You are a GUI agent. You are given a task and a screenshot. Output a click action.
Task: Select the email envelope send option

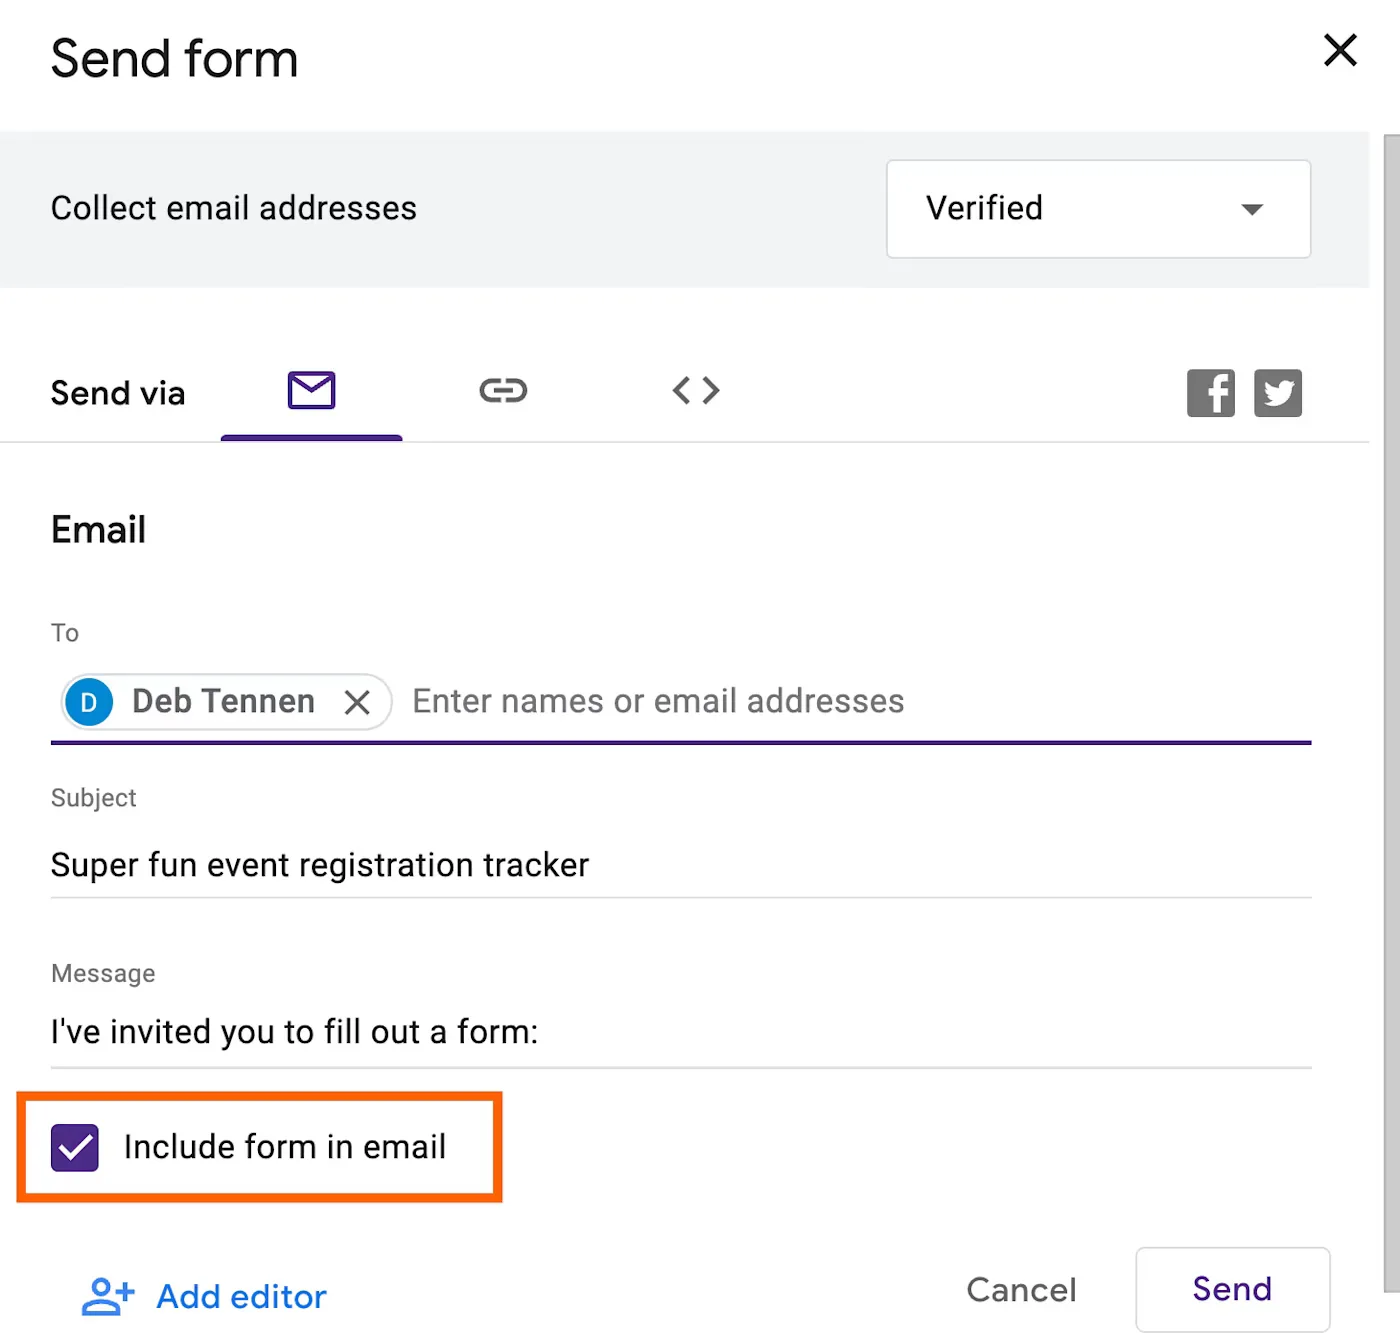click(x=311, y=390)
